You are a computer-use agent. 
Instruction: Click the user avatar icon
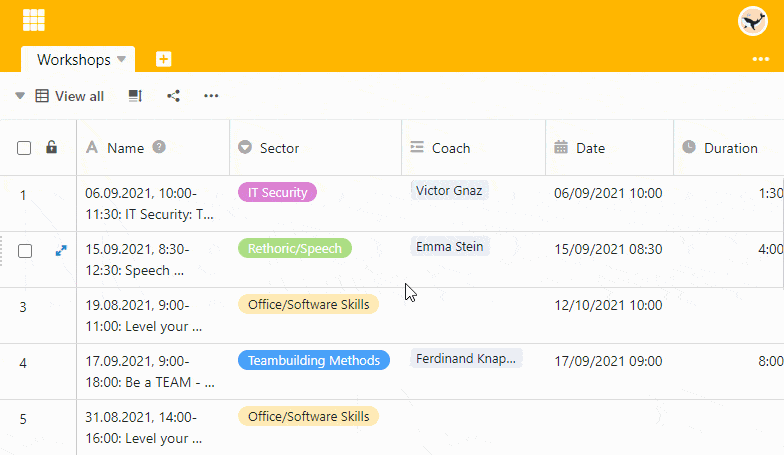point(752,21)
